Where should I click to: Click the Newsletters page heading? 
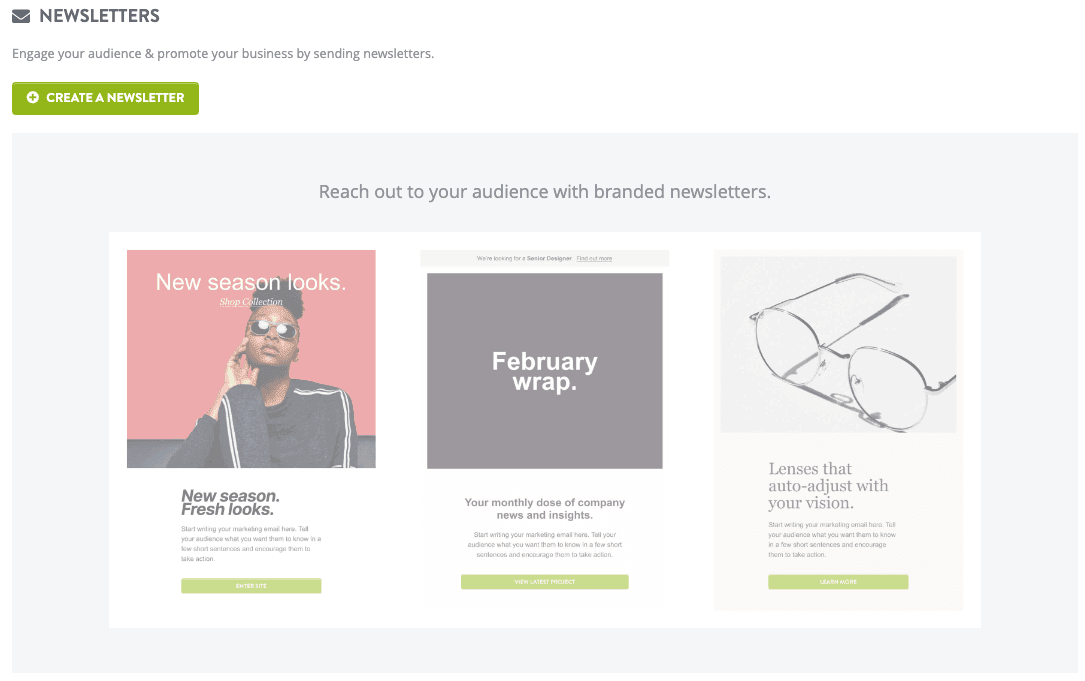[99, 17]
